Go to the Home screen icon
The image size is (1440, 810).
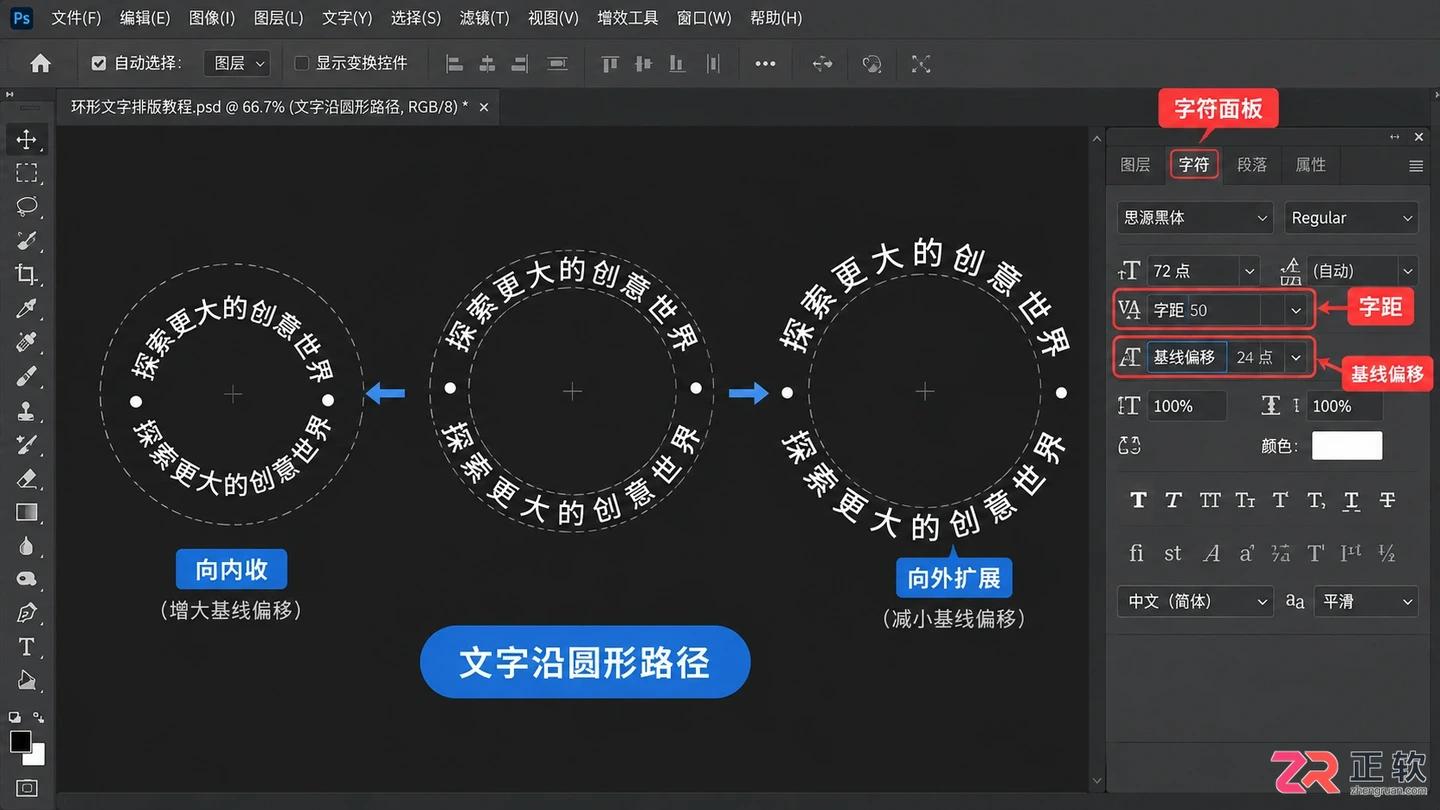[x=40, y=63]
